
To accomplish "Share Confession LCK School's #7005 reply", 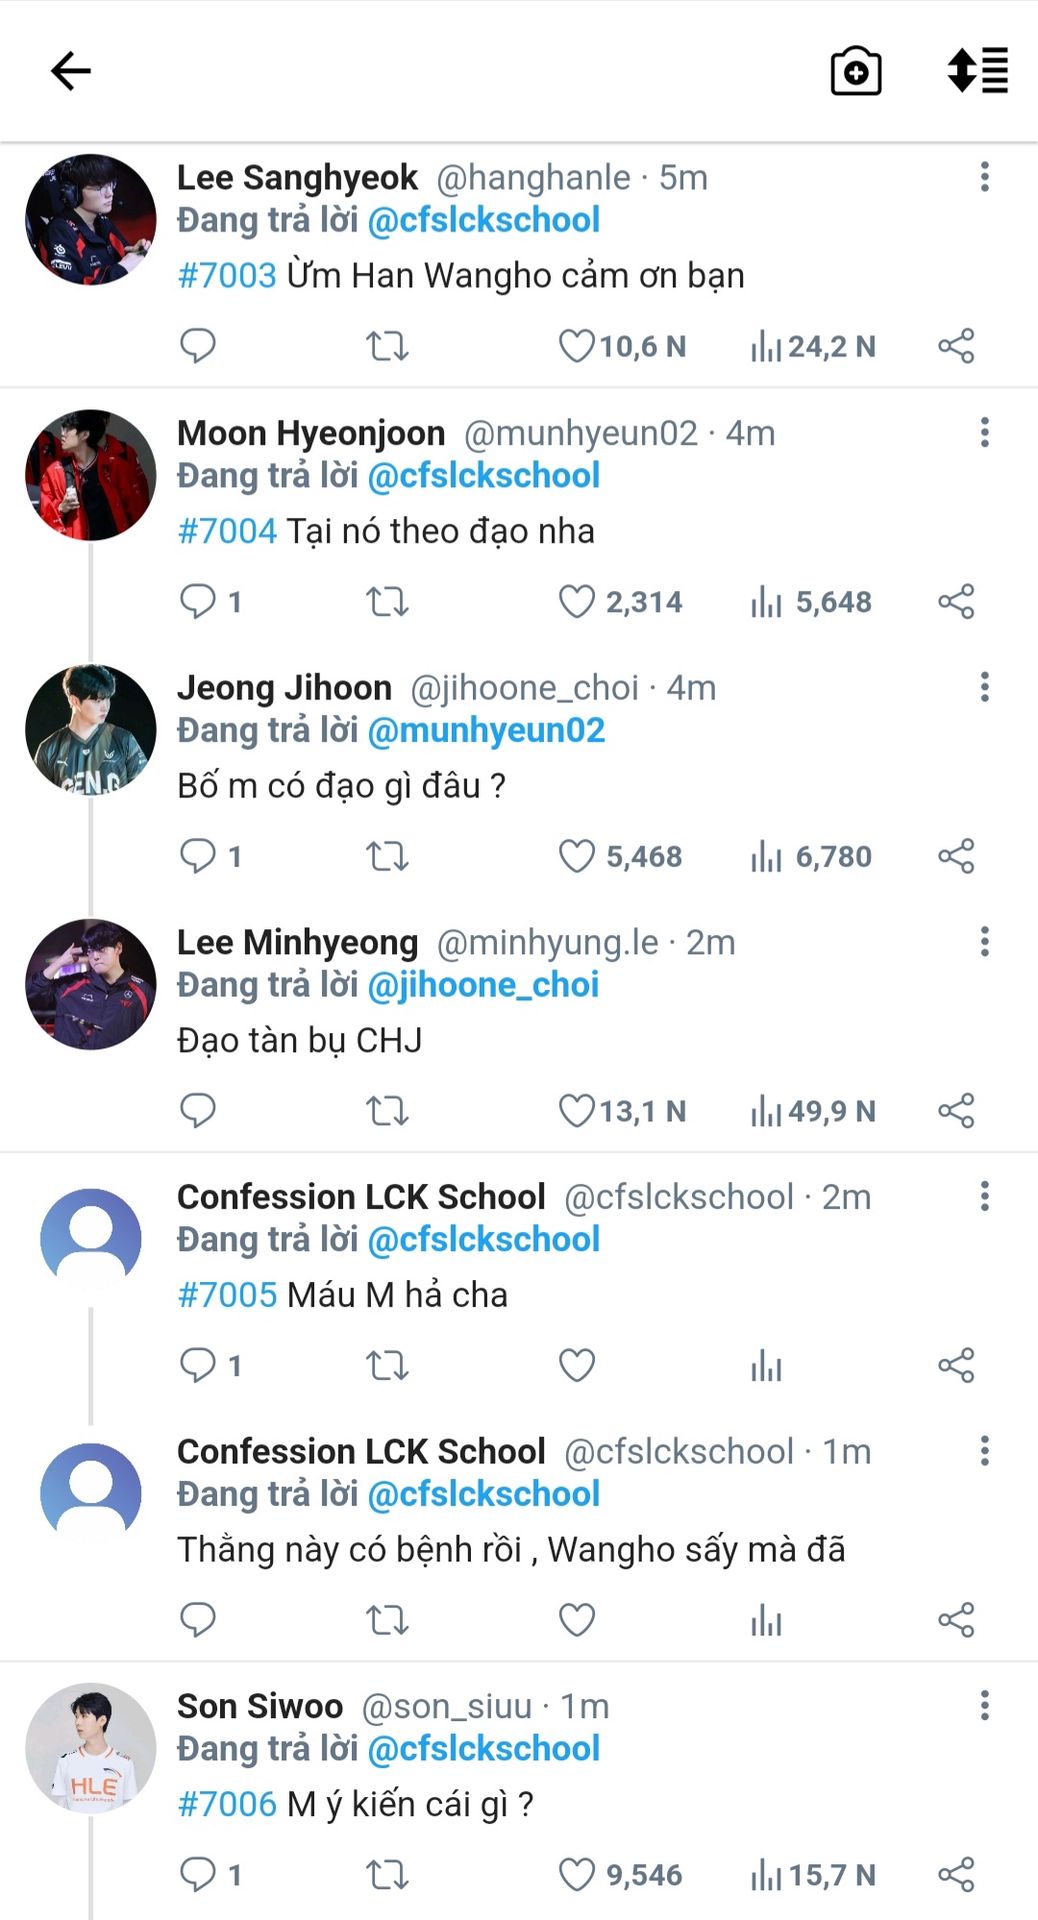I will point(956,1365).
